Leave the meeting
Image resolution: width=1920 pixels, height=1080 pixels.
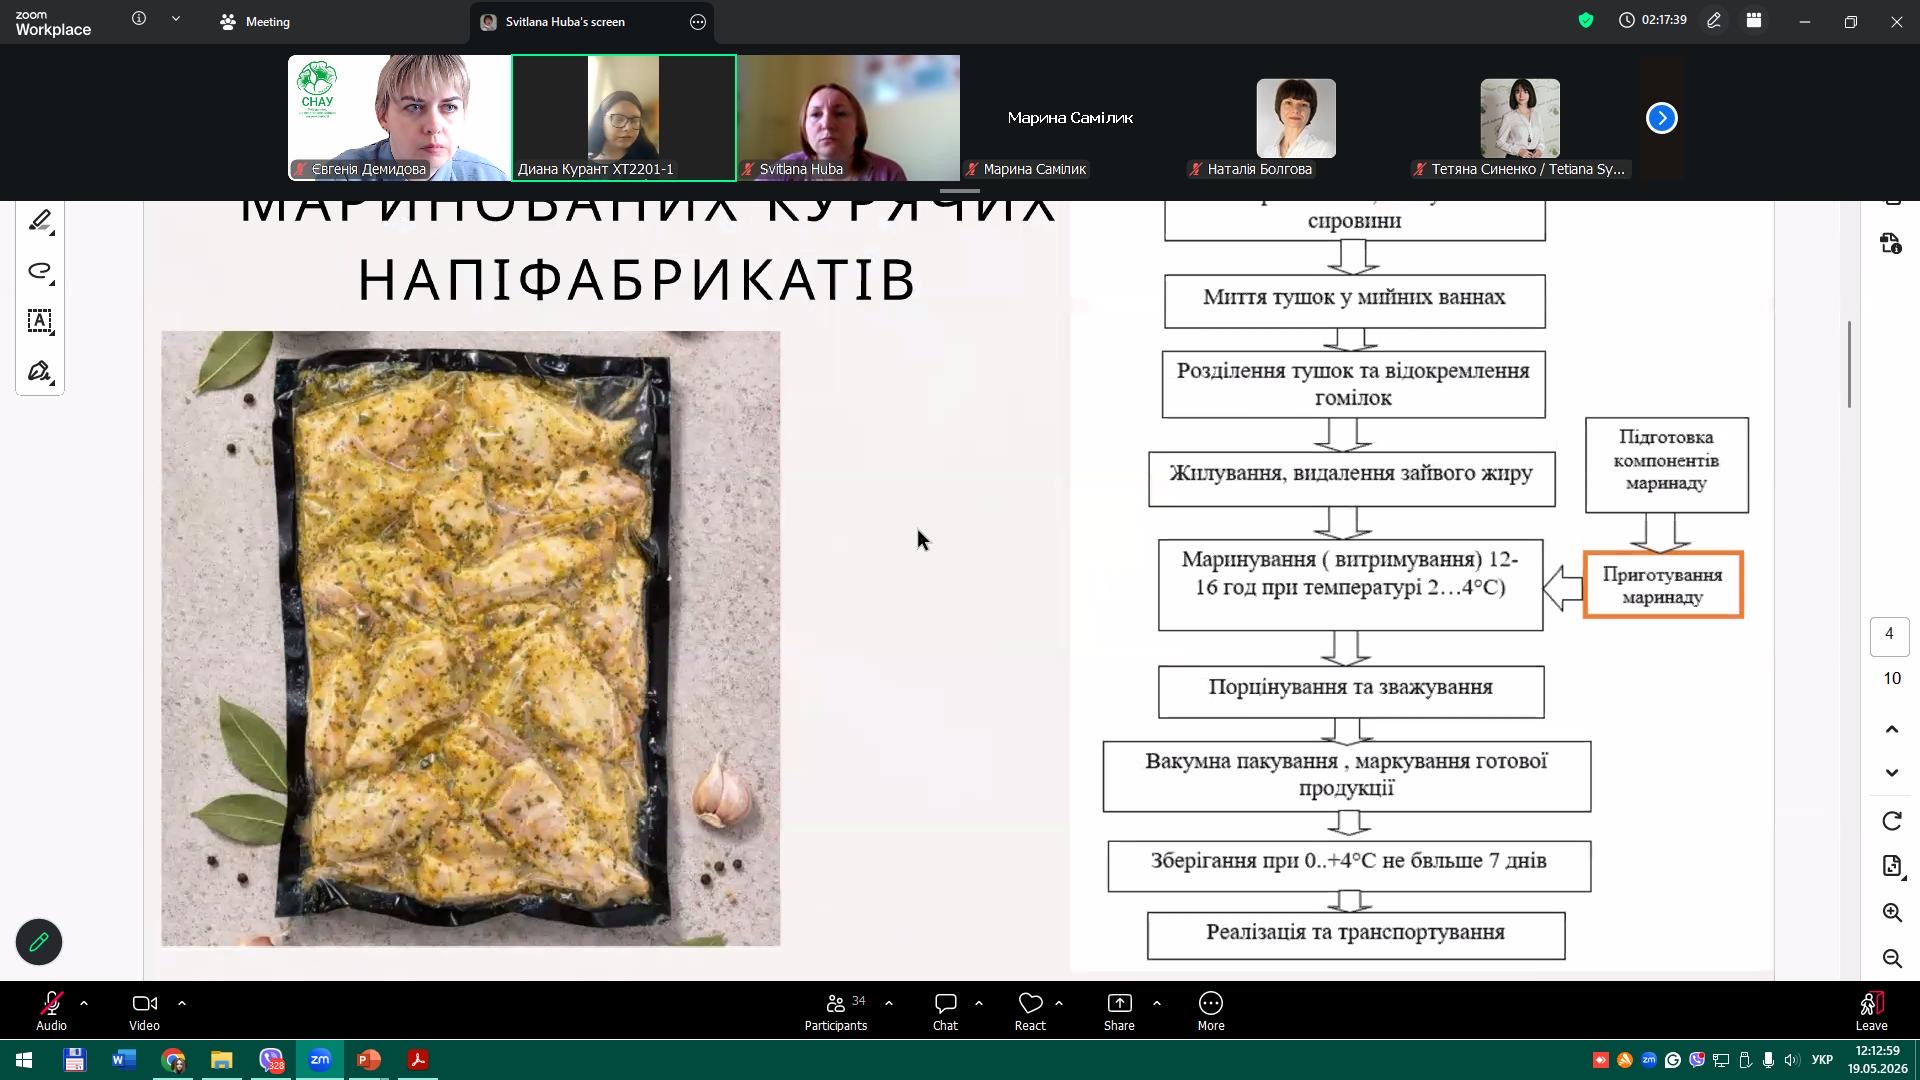tap(1872, 1011)
